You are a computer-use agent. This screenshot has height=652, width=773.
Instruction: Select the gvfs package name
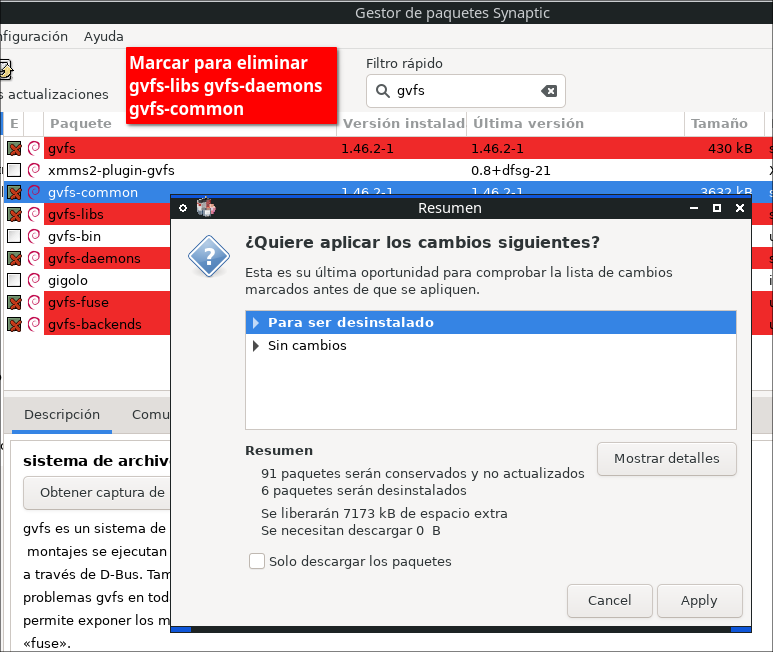[x=62, y=148]
